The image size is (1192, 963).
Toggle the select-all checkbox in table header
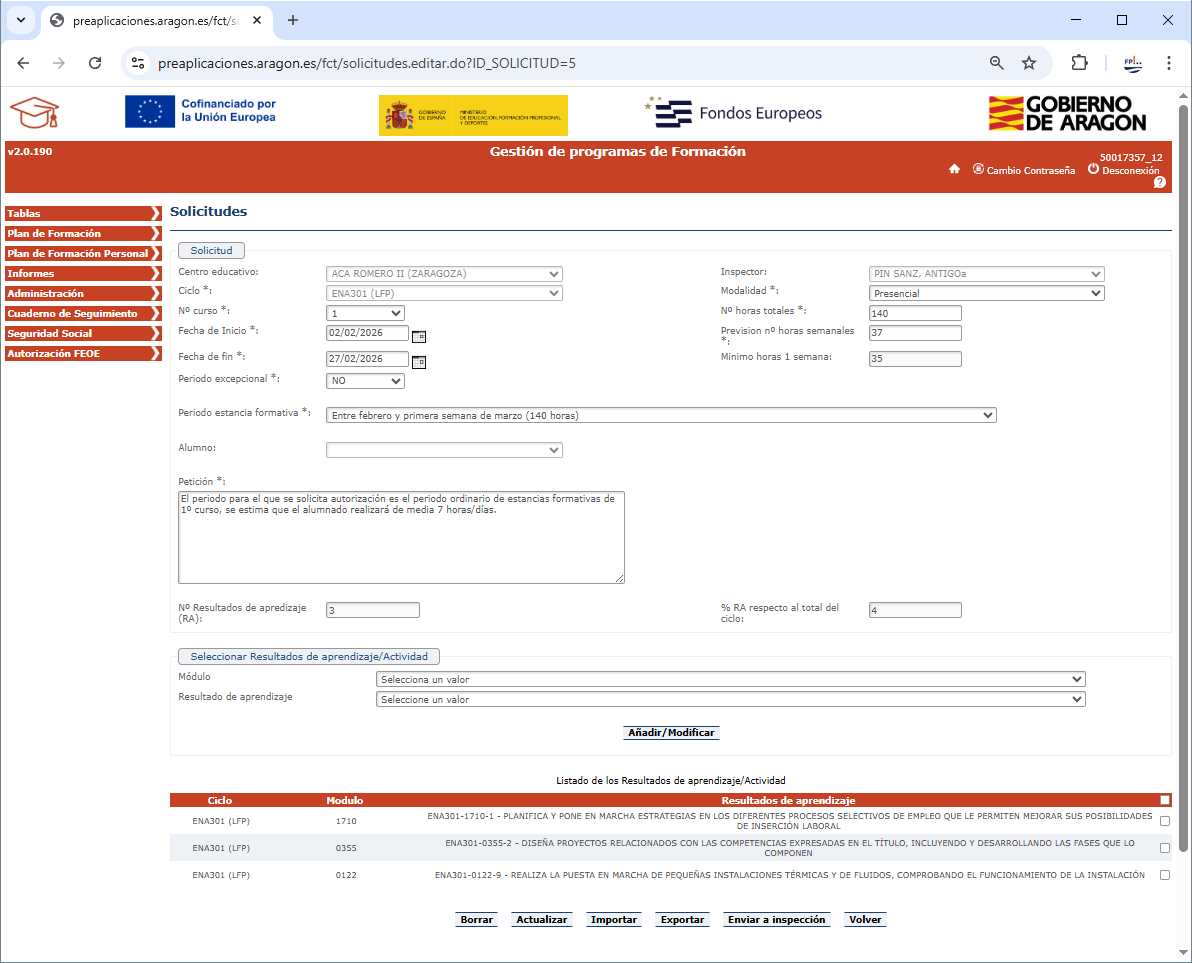[1164, 800]
